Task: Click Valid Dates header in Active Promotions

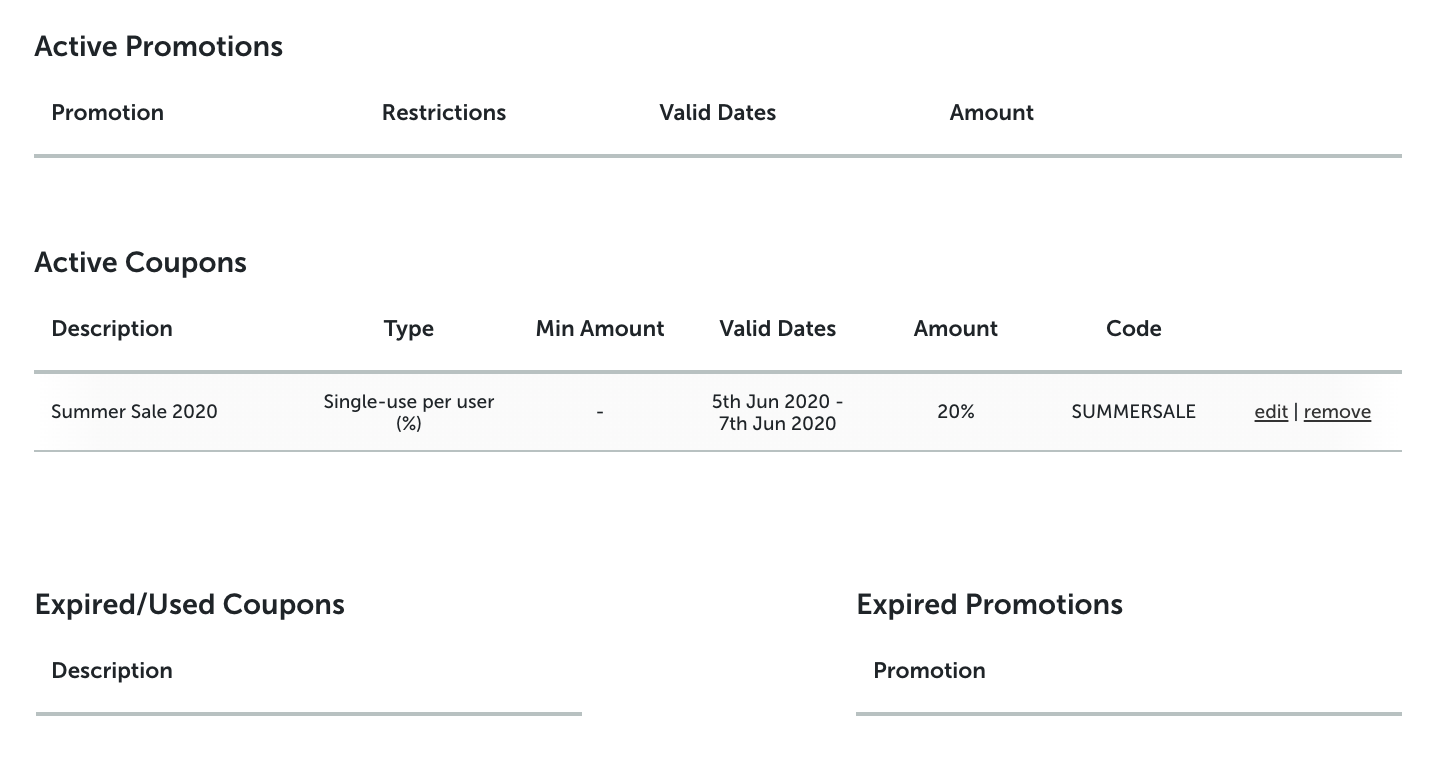Action: pyautogui.click(x=718, y=113)
